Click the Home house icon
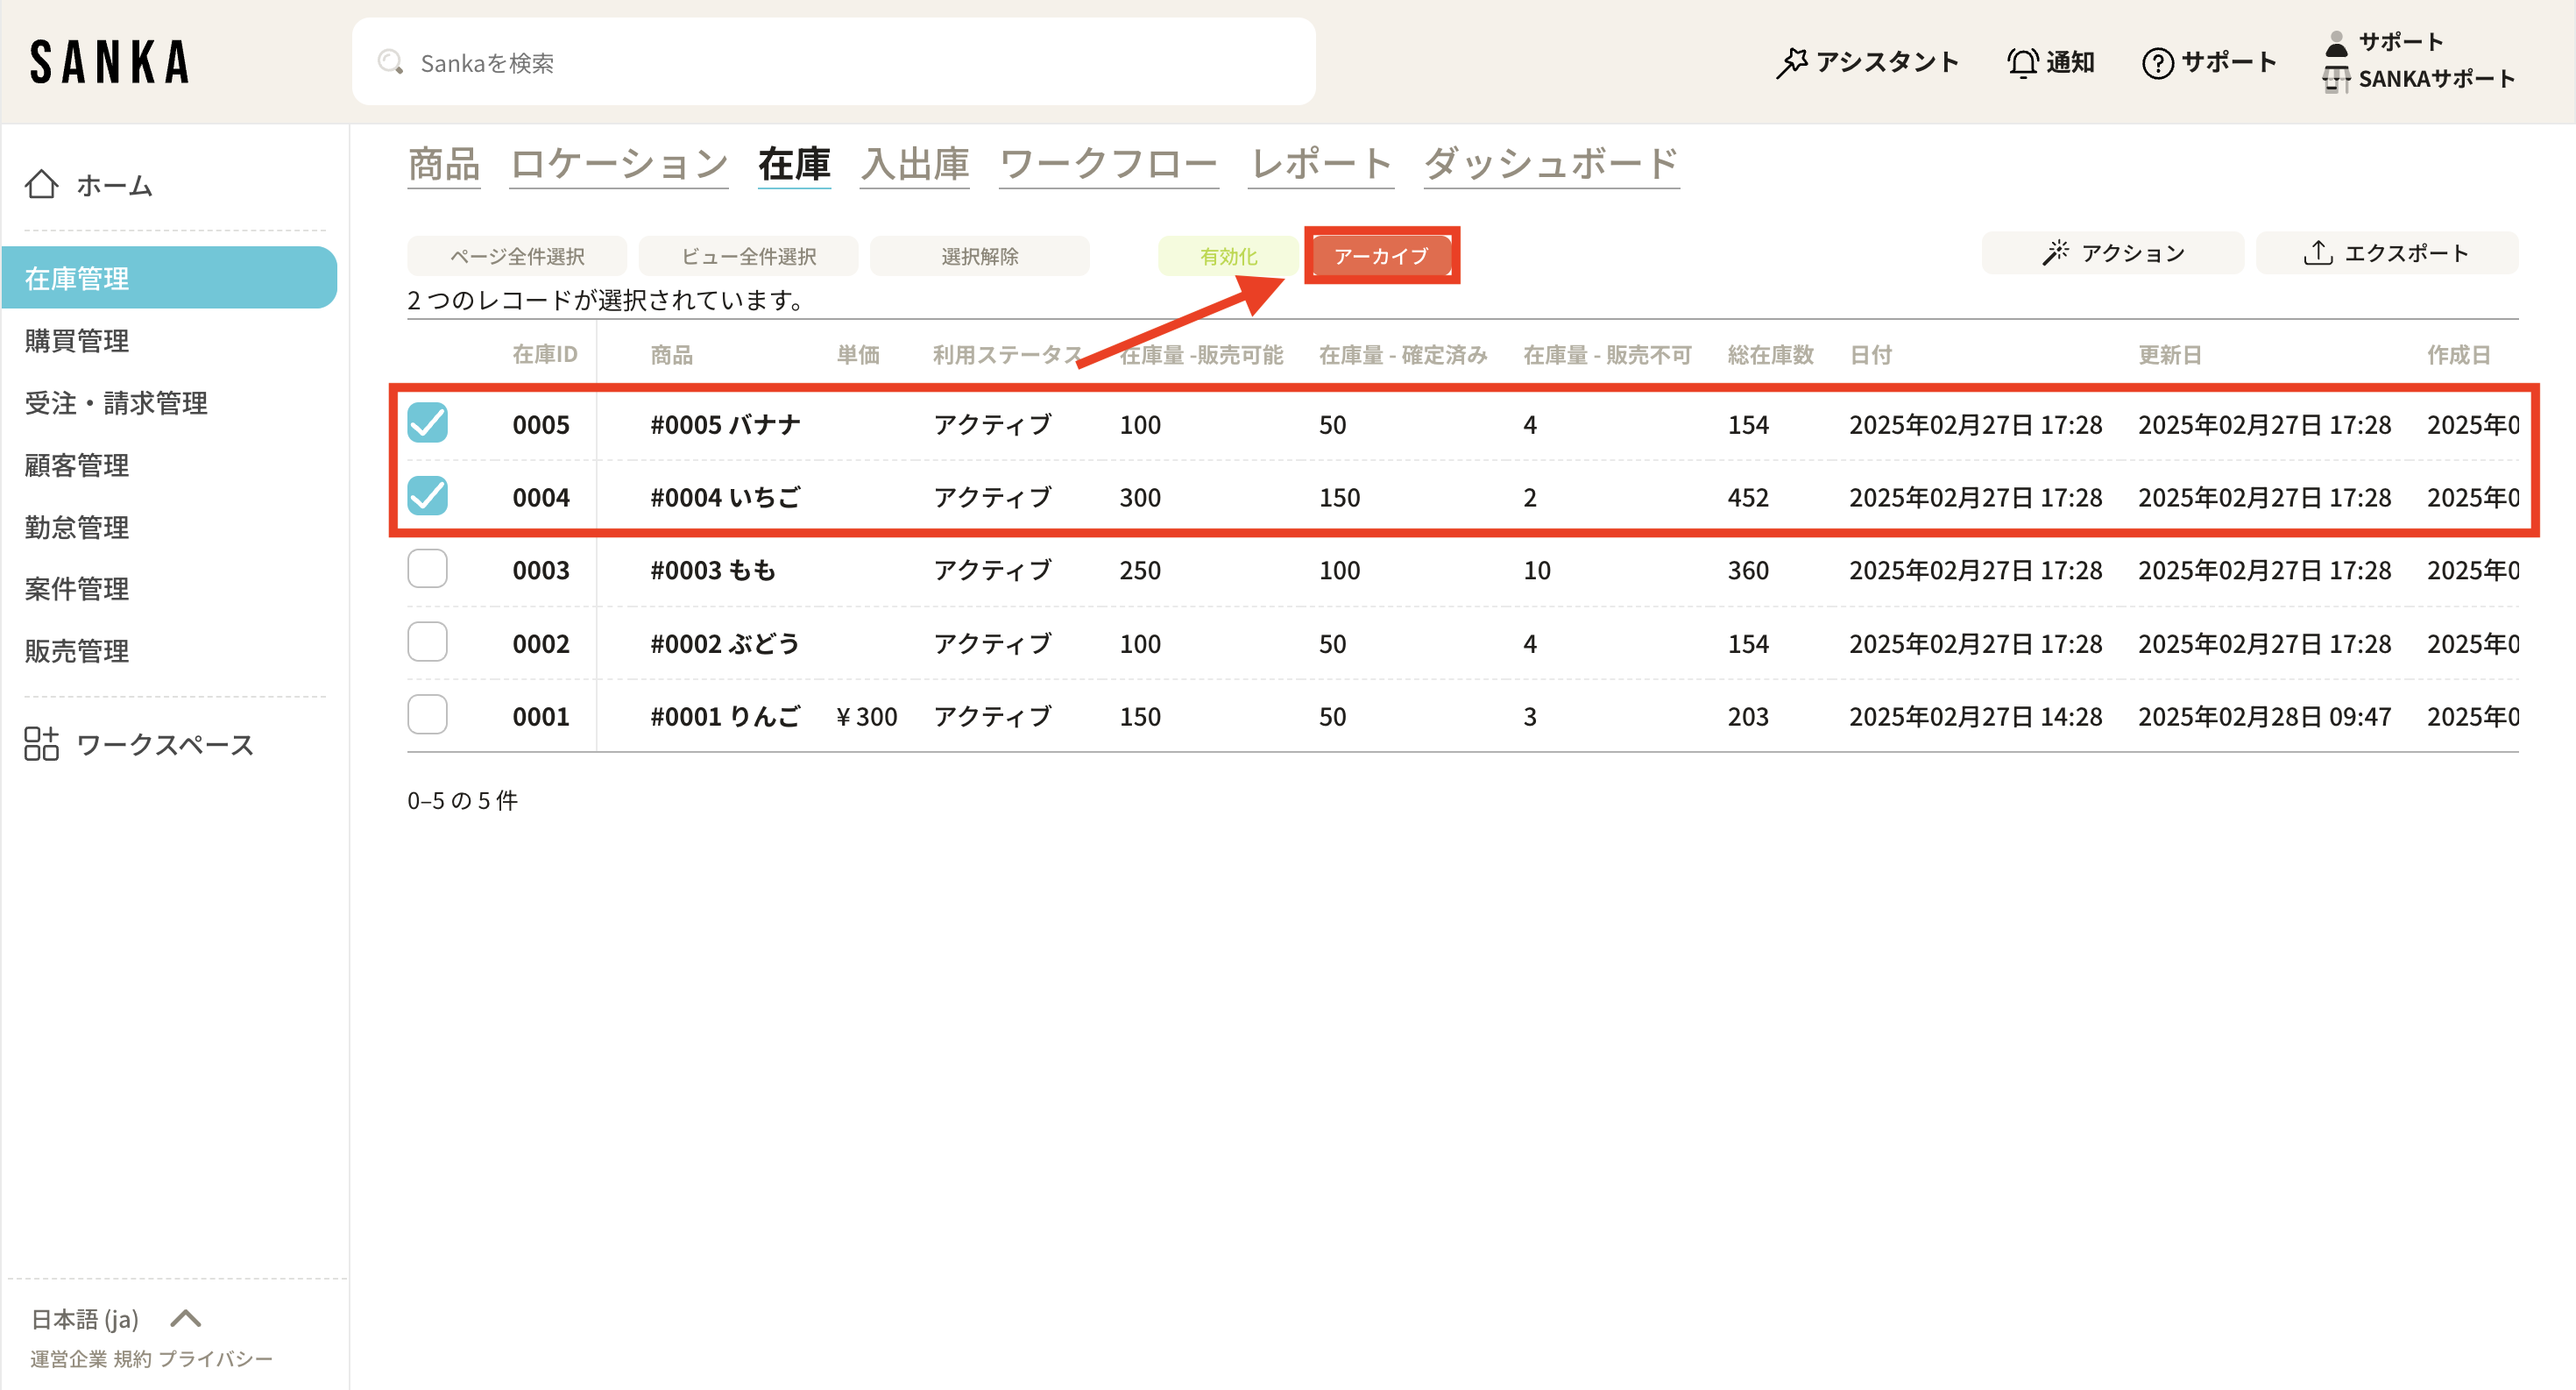Viewport: 2576px width, 1390px height. point(41,185)
